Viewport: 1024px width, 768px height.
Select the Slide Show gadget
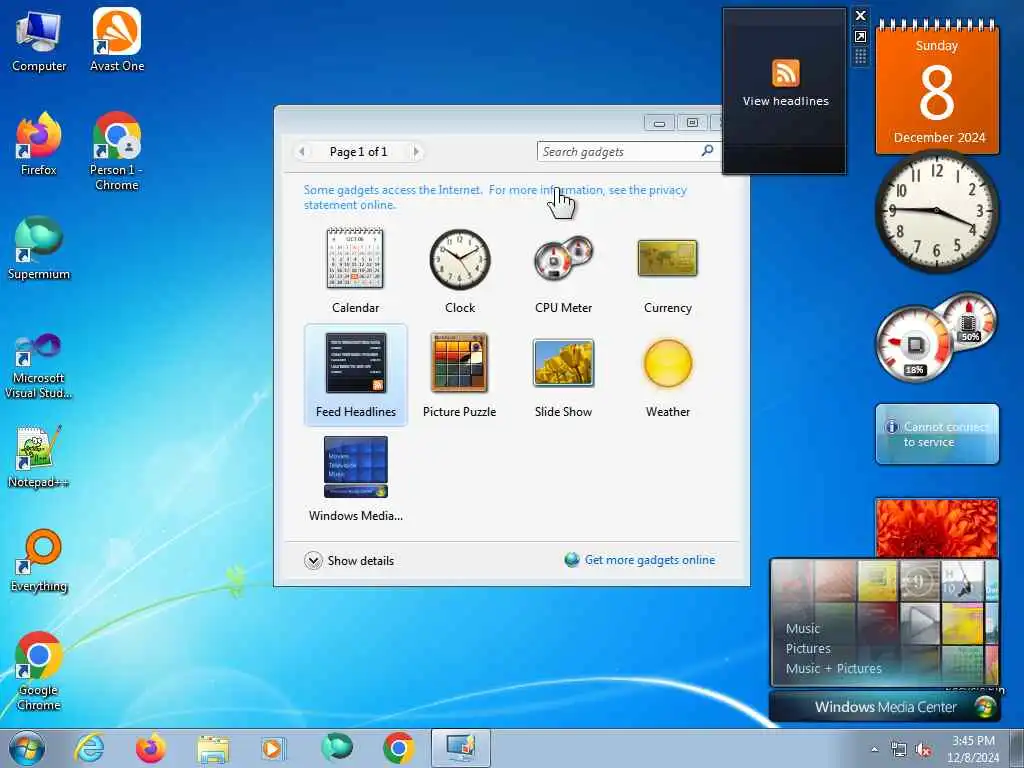pyautogui.click(x=564, y=375)
